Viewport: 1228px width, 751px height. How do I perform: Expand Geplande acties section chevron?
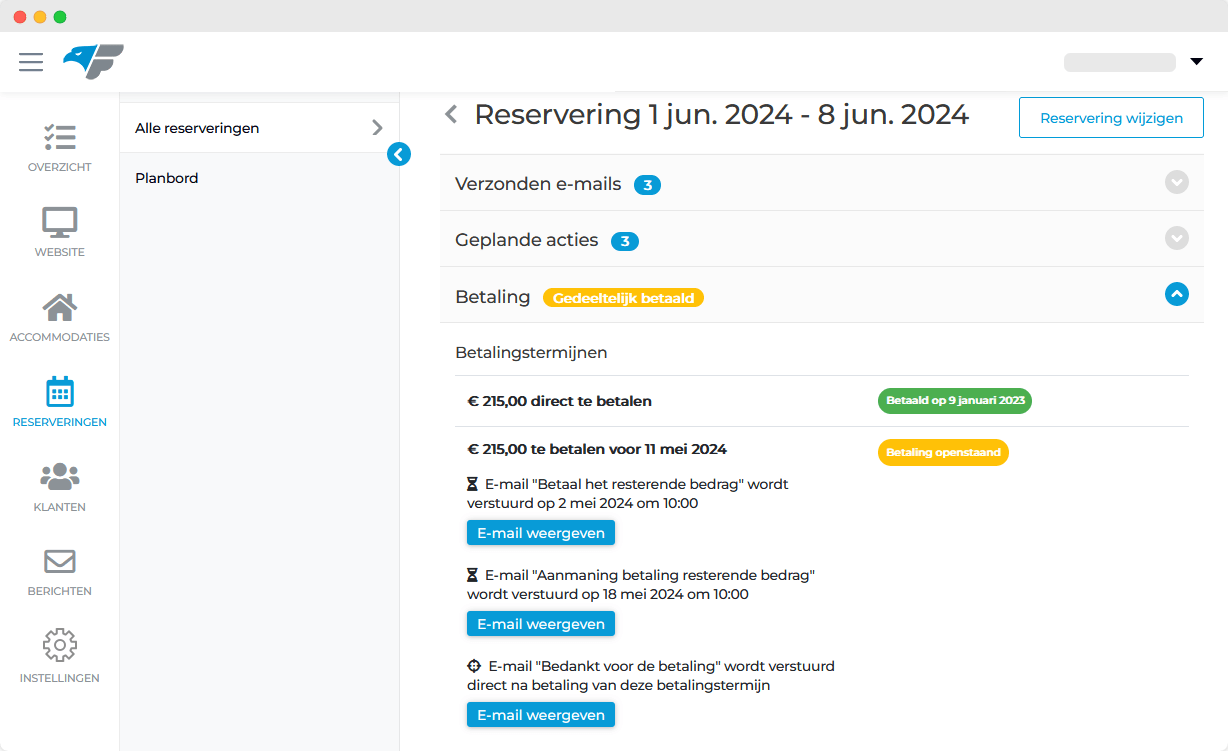pos(1177,238)
